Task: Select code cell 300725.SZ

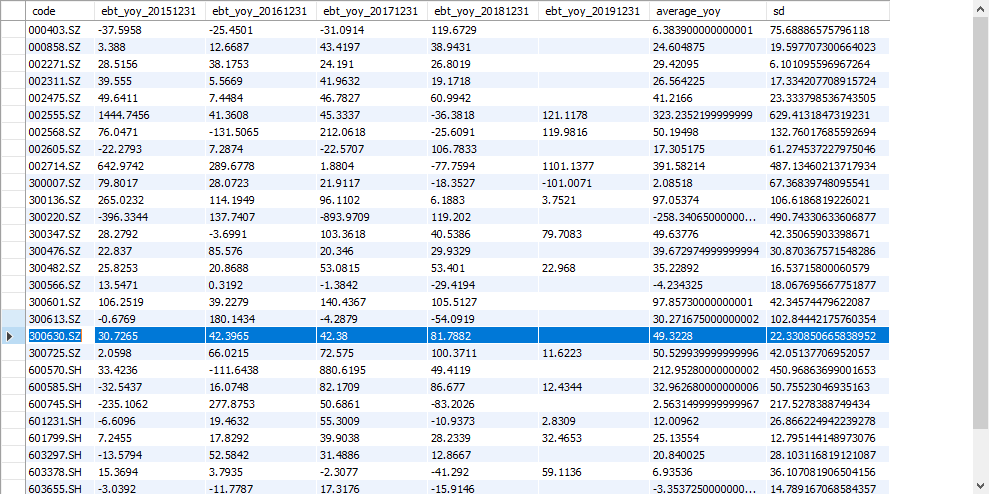Action: coord(61,353)
